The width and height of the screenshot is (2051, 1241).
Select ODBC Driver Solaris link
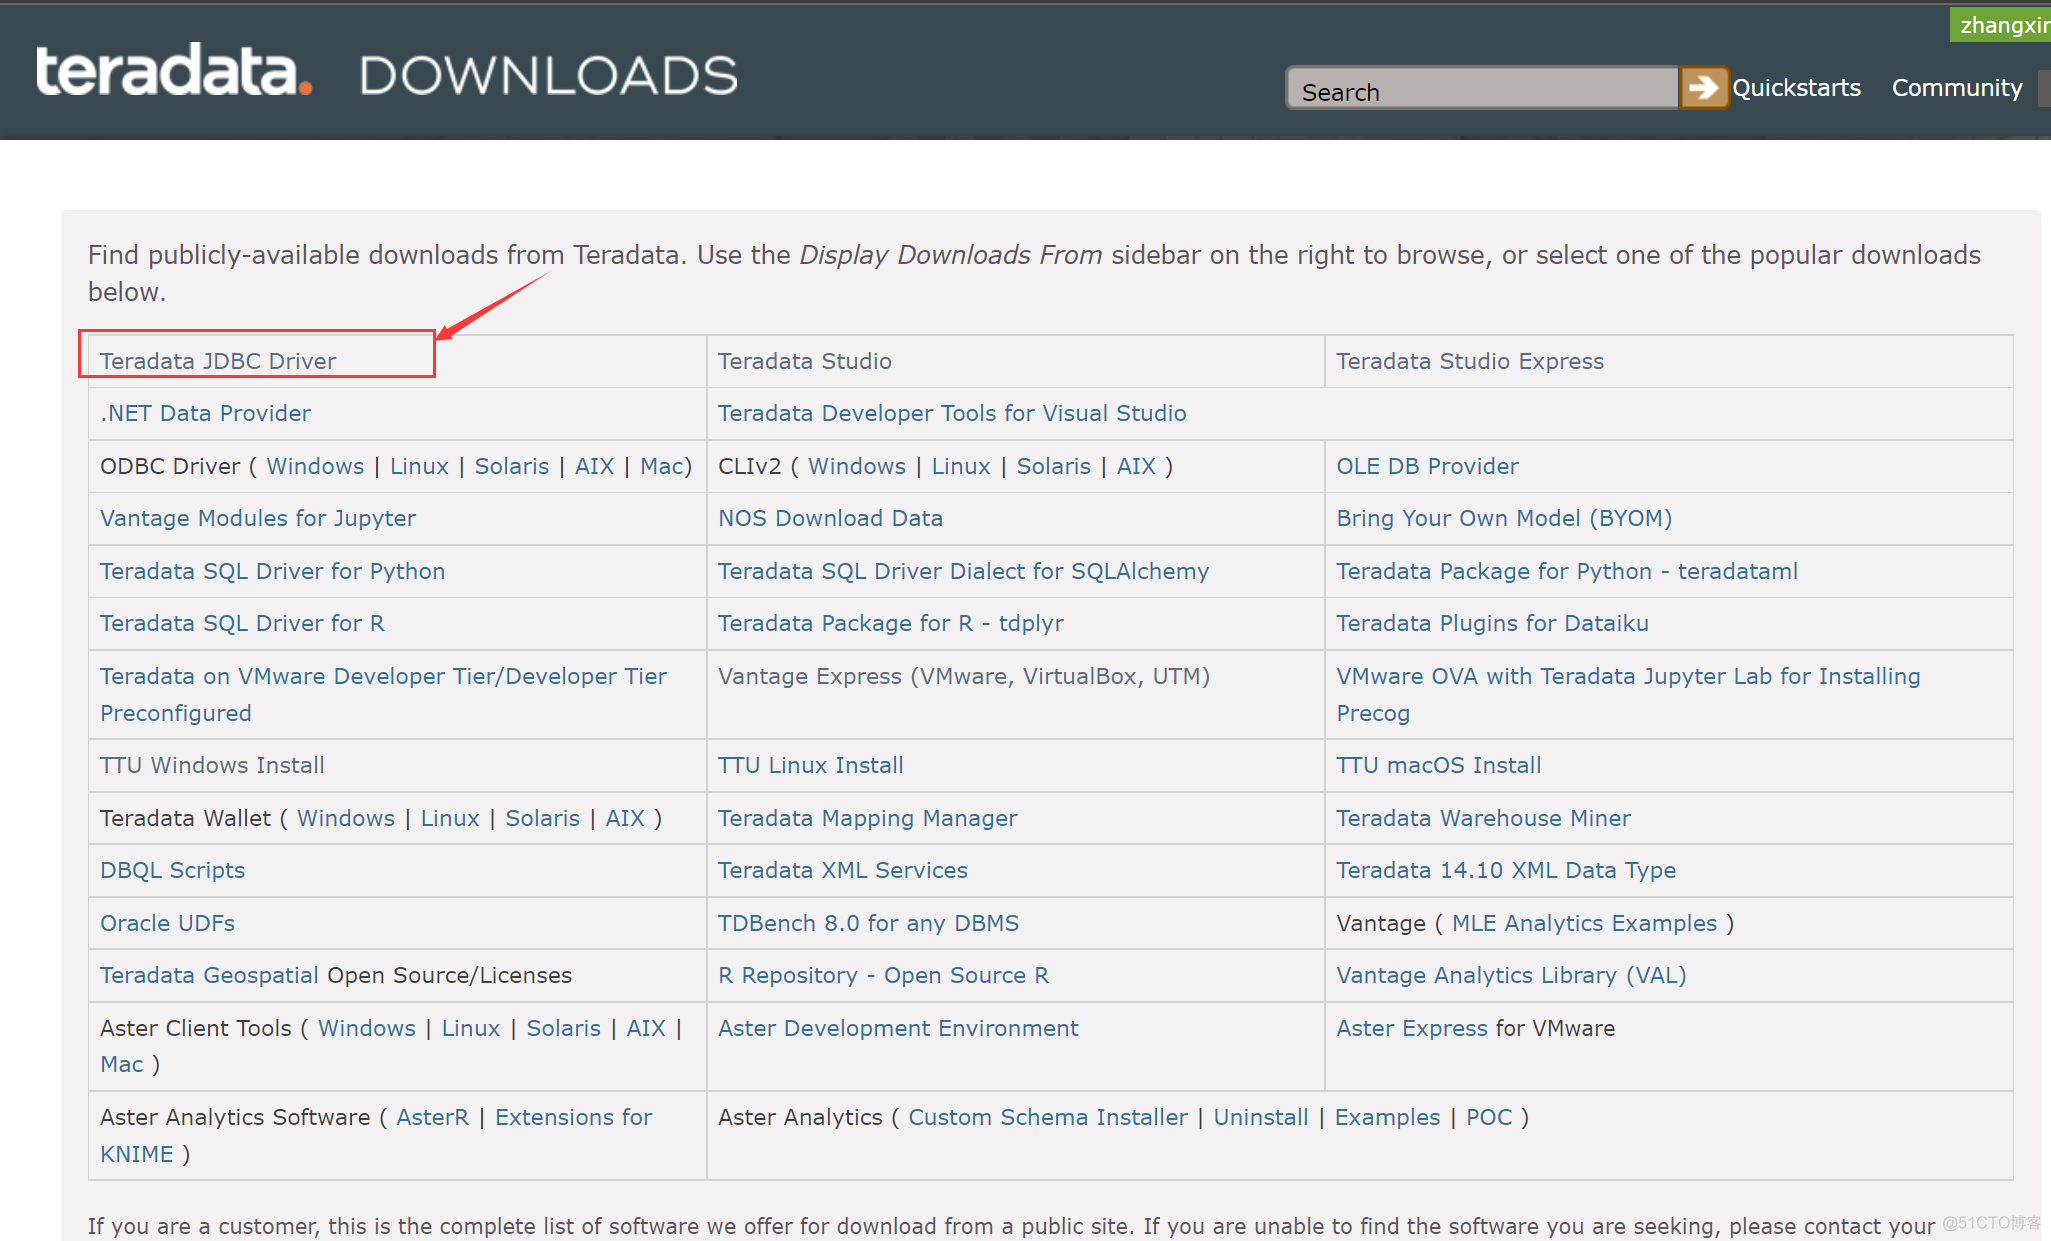[512, 466]
